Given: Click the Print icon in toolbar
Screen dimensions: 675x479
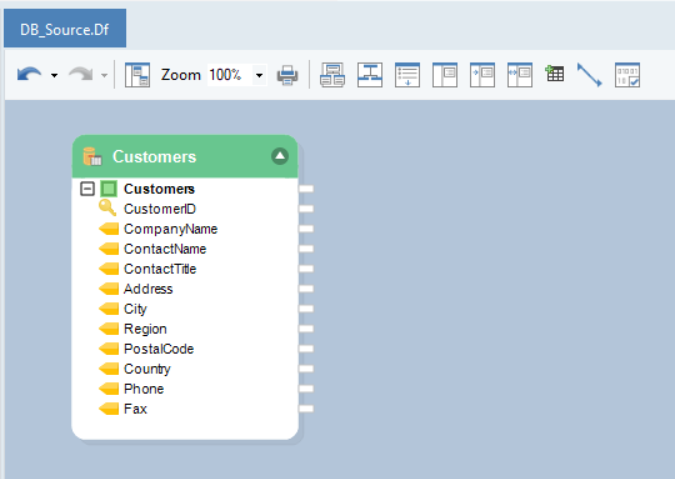Looking at the screenshot, I should coord(288,75).
